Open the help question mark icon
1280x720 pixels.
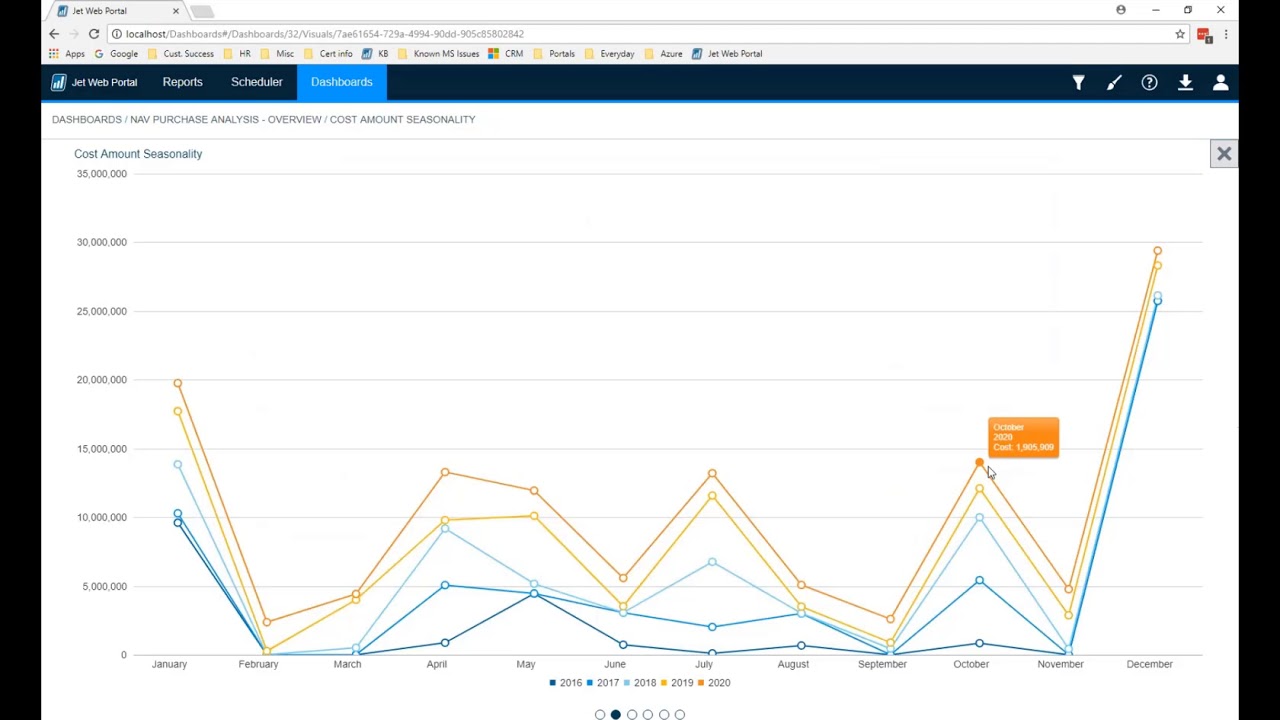coord(1149,83)
